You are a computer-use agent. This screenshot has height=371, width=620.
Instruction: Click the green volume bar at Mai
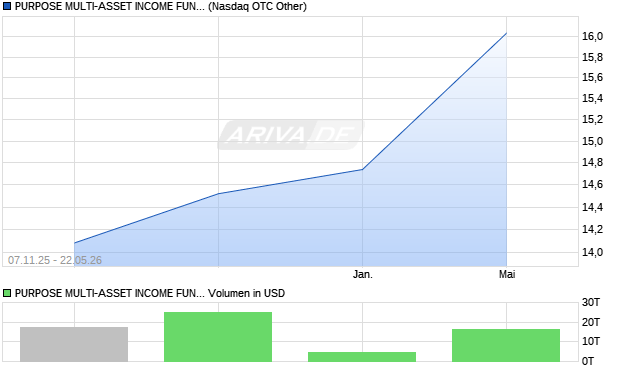point(506,345)
